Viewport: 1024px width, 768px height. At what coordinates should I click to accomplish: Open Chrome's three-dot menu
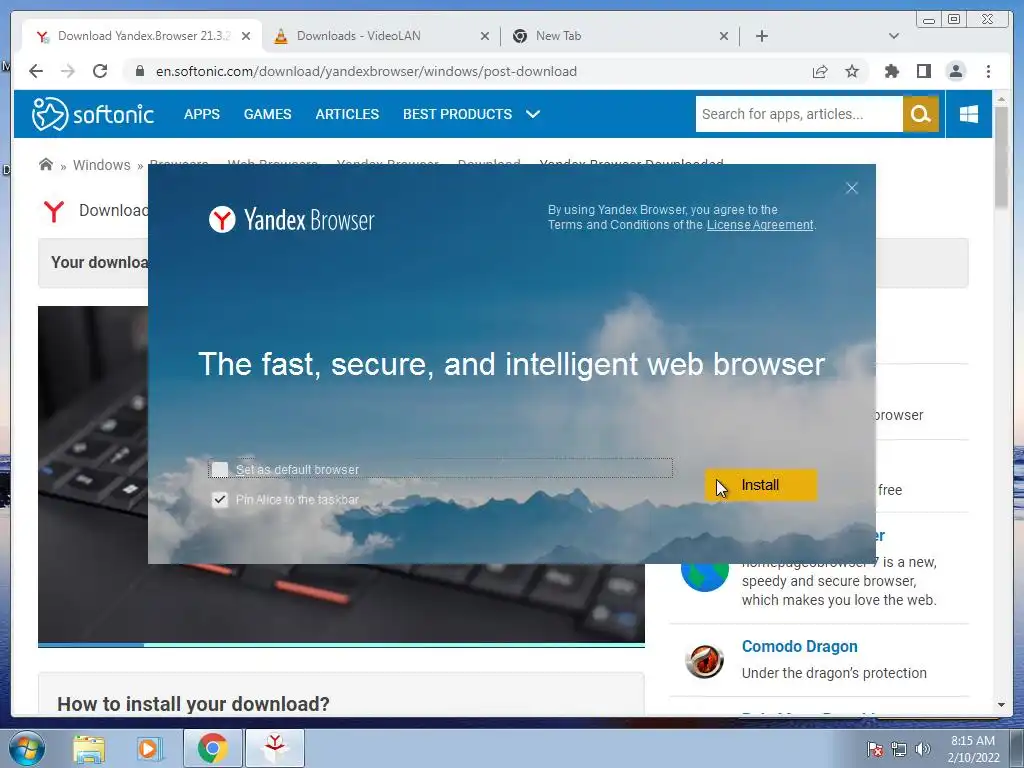[988, 71]
